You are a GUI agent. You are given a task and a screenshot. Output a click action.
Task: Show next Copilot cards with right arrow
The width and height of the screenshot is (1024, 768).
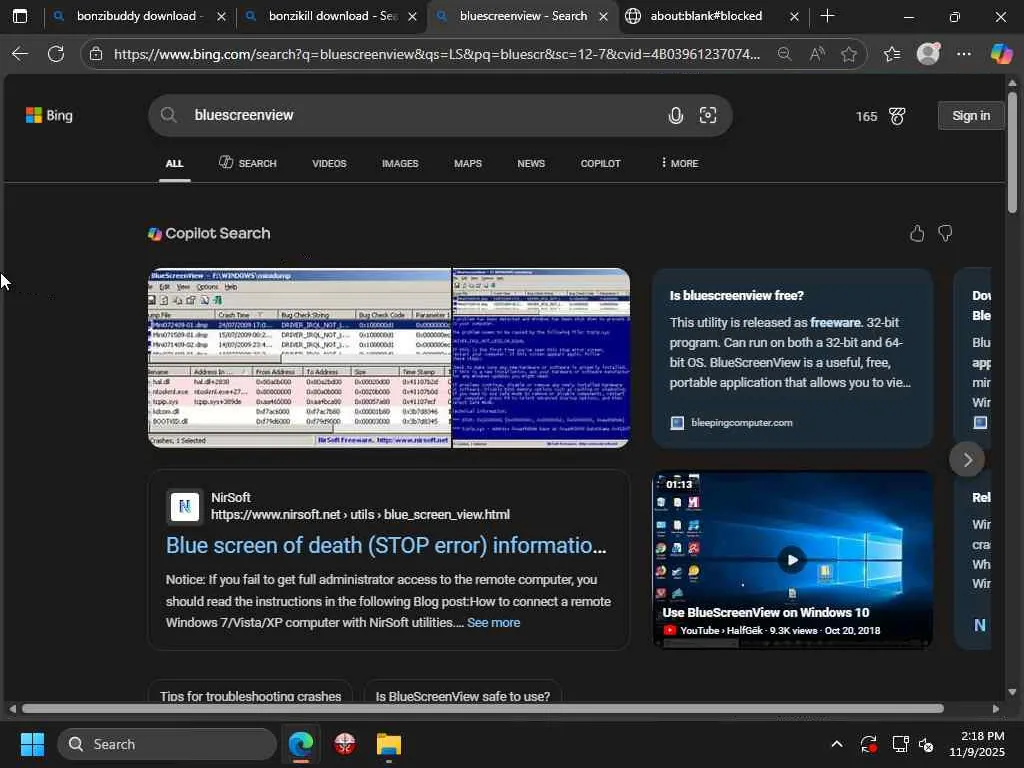(967, 460)
